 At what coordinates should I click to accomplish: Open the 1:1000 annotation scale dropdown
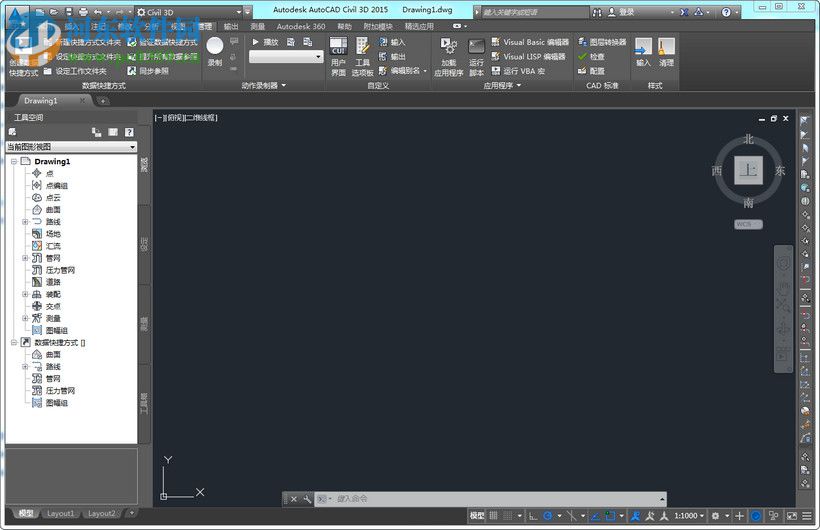[689, 516]
